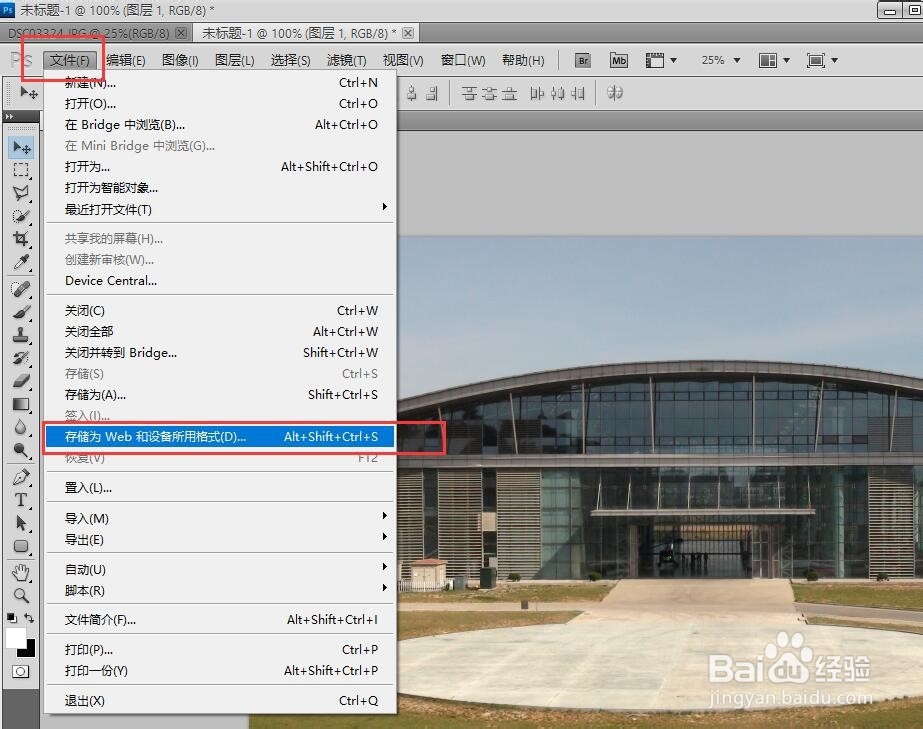Select the Eyedropper tool
The image size is (923, 729).
(x=21, y=262)
